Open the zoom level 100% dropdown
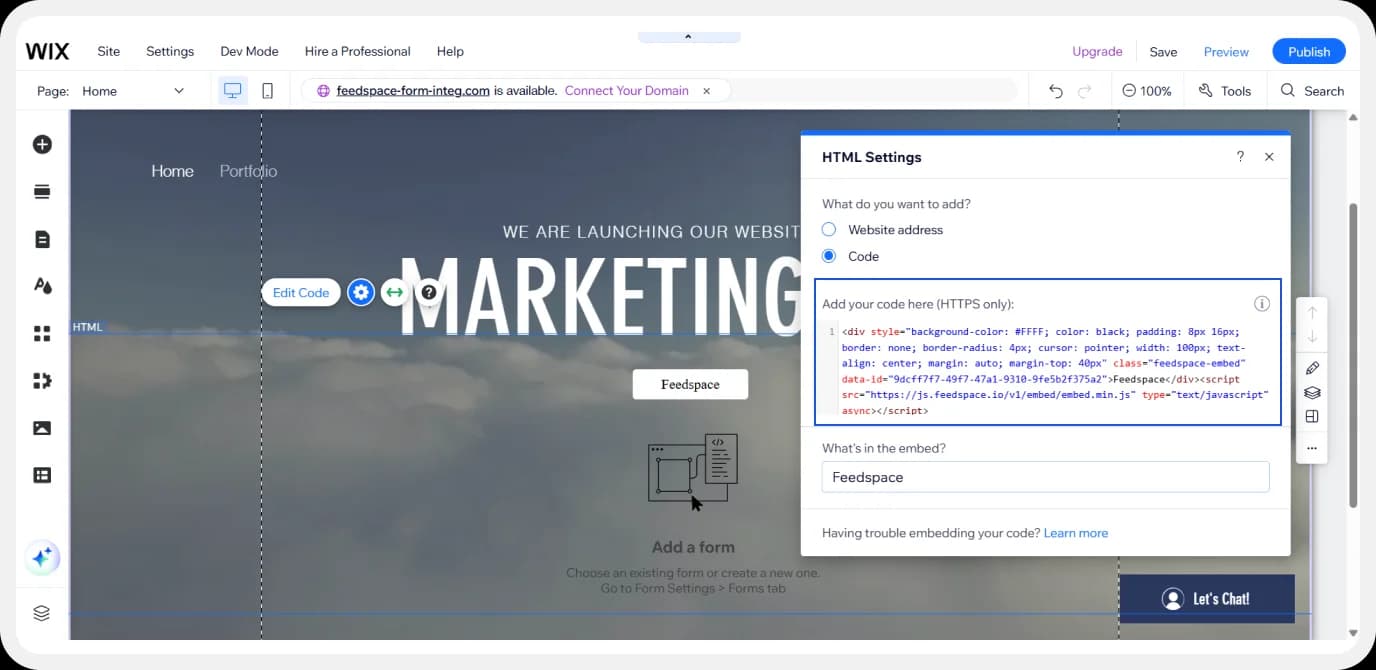1376x670 pixels. [1147, 90]
